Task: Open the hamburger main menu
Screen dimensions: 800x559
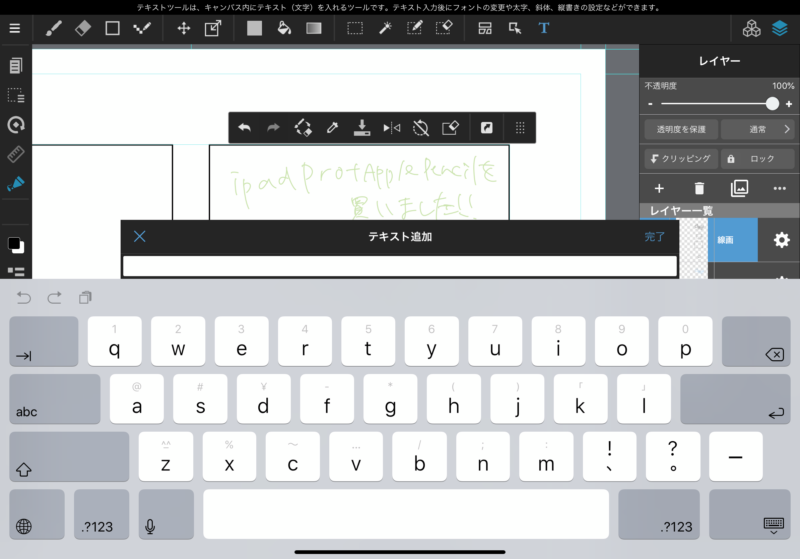Action: [x=15, y=29]
